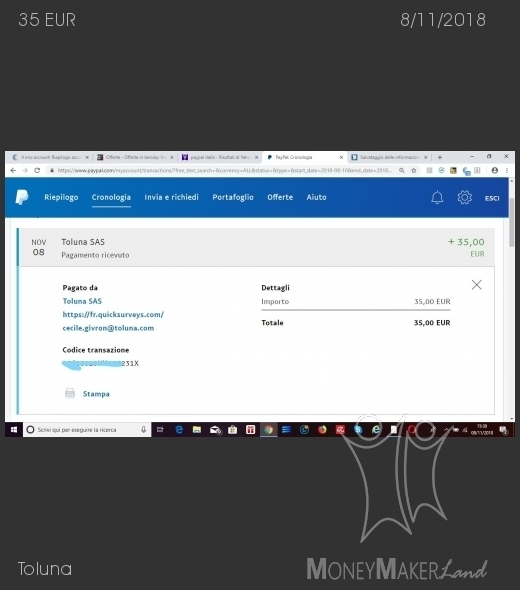Open Invia e richiedi
The height and width of the screenshot is (590, 520).
click(171, 197)
